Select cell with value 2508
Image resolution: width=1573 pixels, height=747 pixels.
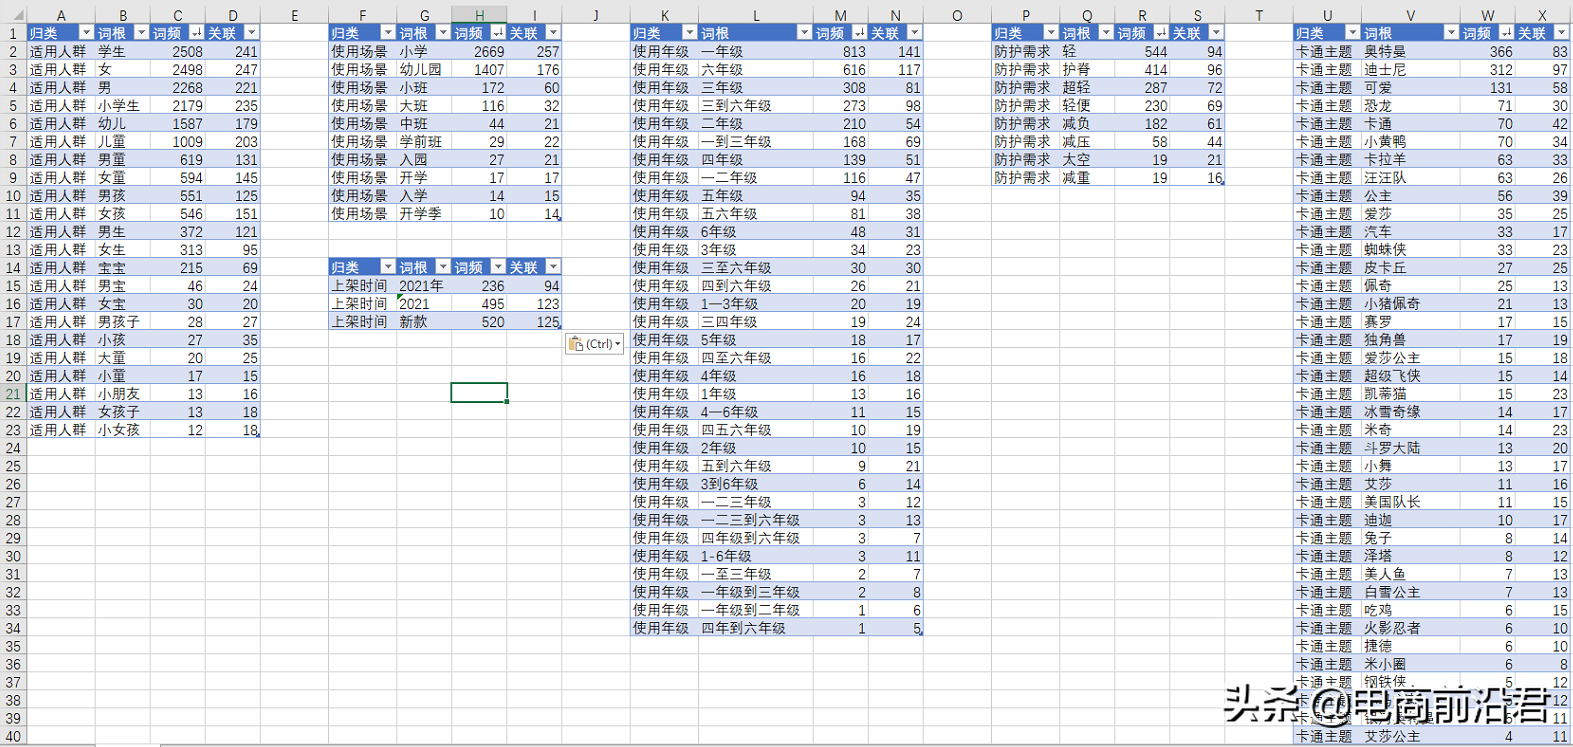click(x=178, y=51)
